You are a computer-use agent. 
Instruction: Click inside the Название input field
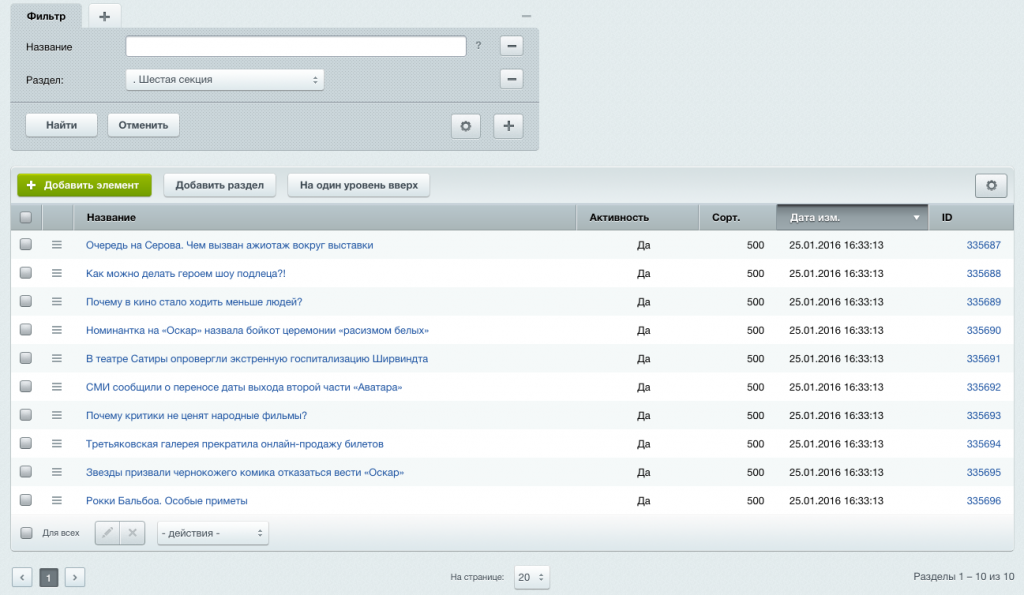coord(295,46)
